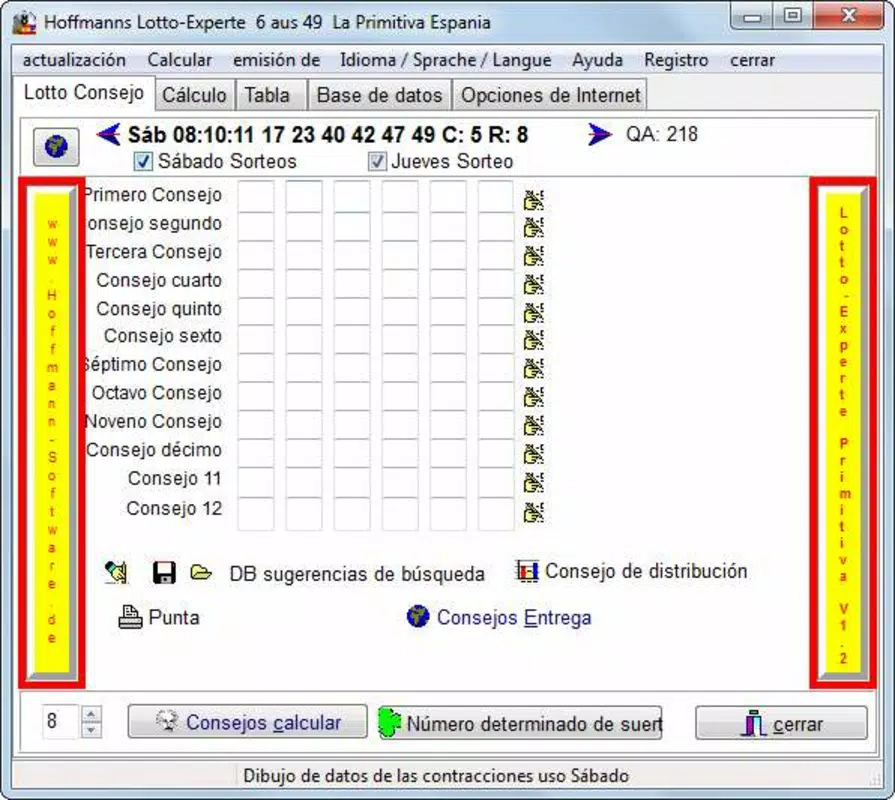Click hand icon beside Consejo décimo row
895x800 pixels.
(533, 454)
